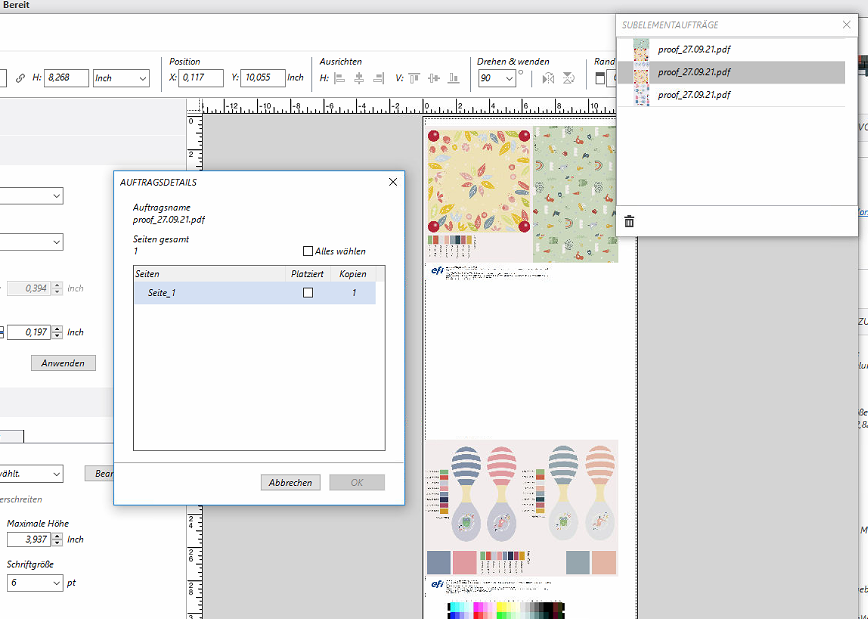Click the Abbrechen button in Auftragsdetails
The image size is (868, 619).
tap(290, 482)
